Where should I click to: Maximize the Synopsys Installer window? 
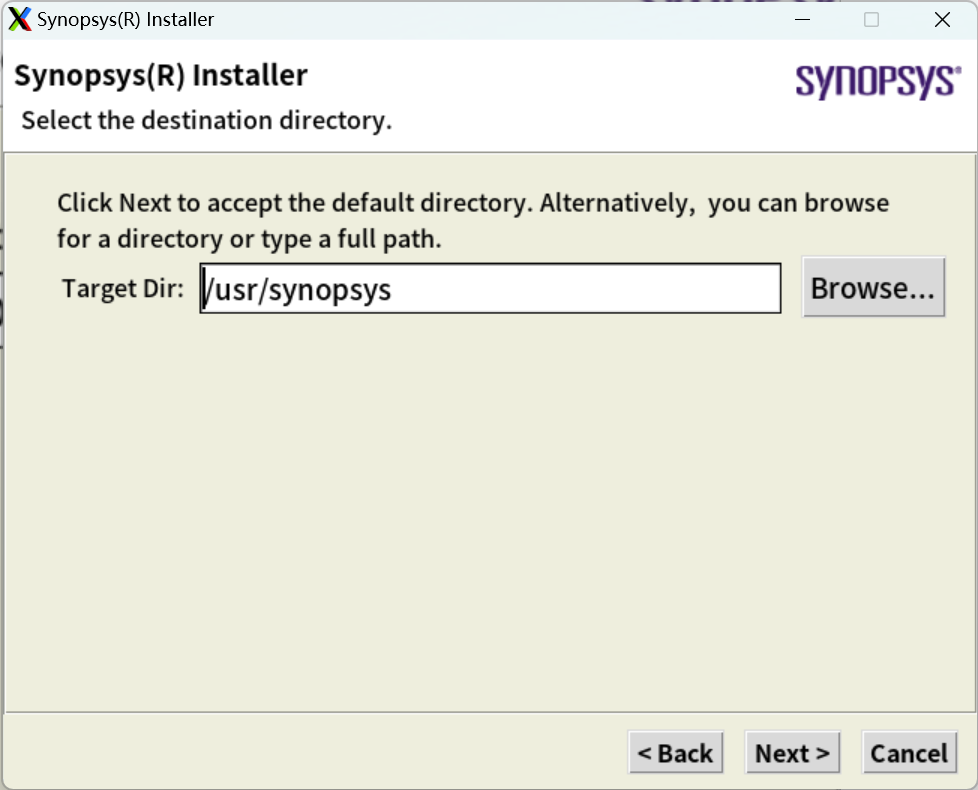pyautogui.click(x=873, y=19)
